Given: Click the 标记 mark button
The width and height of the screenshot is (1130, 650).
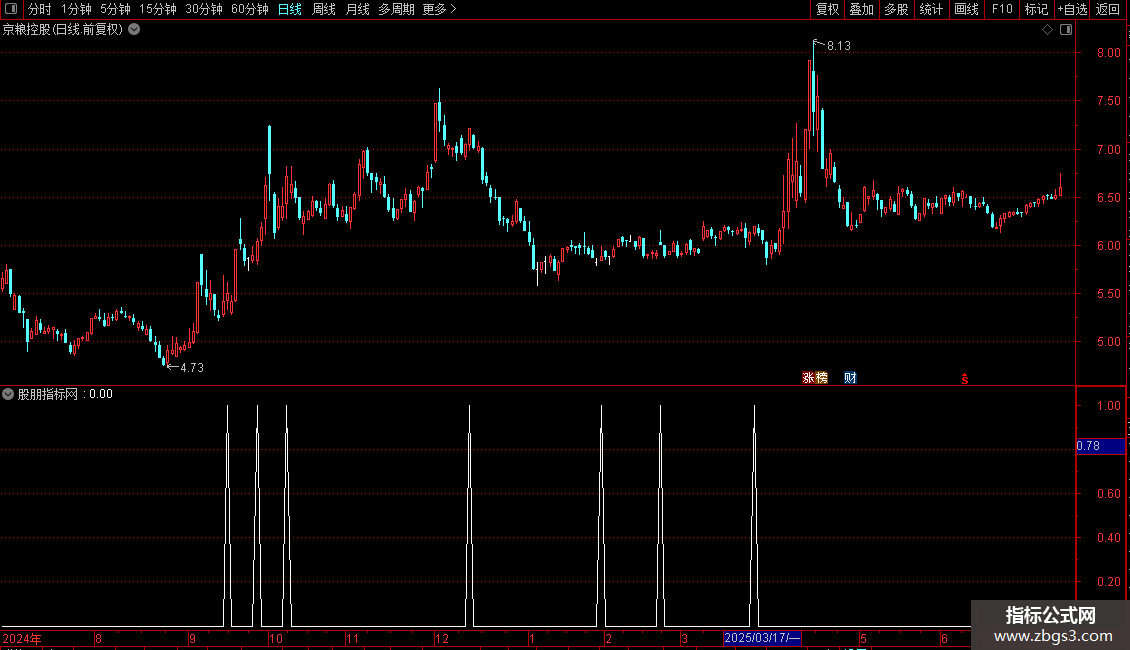Looking at the screenshot, I should pyautogui.click(x=1036, y=9).
